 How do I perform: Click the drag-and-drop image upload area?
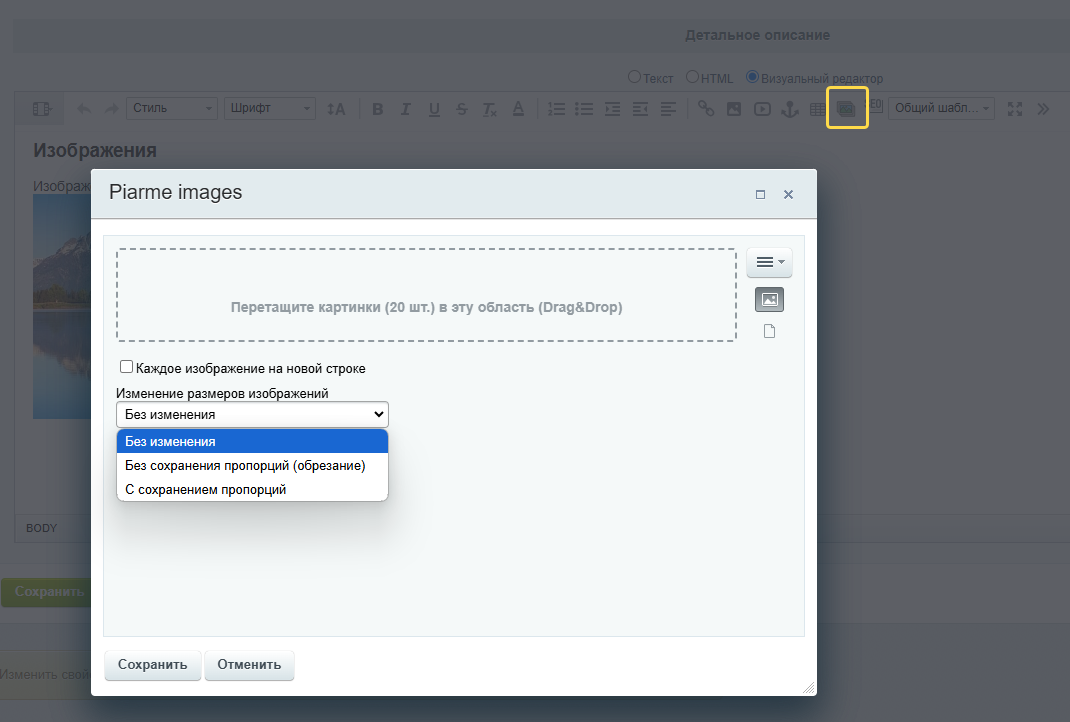tap(426, 296)
